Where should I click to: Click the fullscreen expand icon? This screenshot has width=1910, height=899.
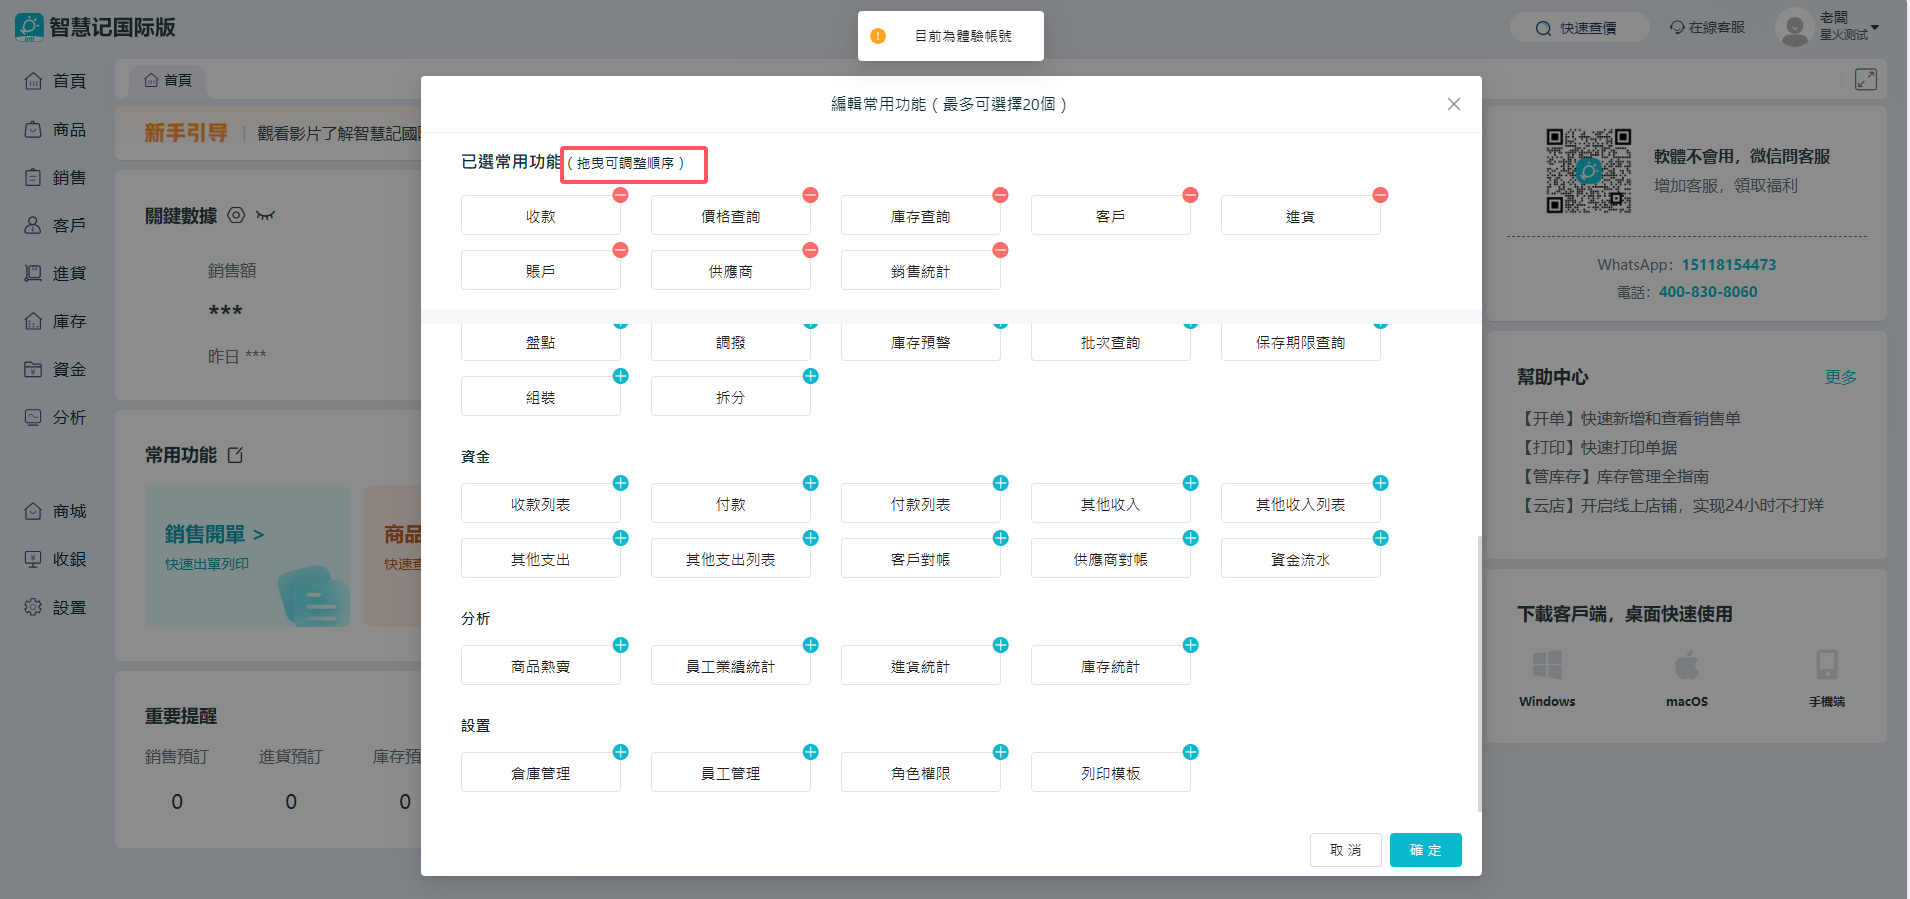click(x=1865, y=80)
